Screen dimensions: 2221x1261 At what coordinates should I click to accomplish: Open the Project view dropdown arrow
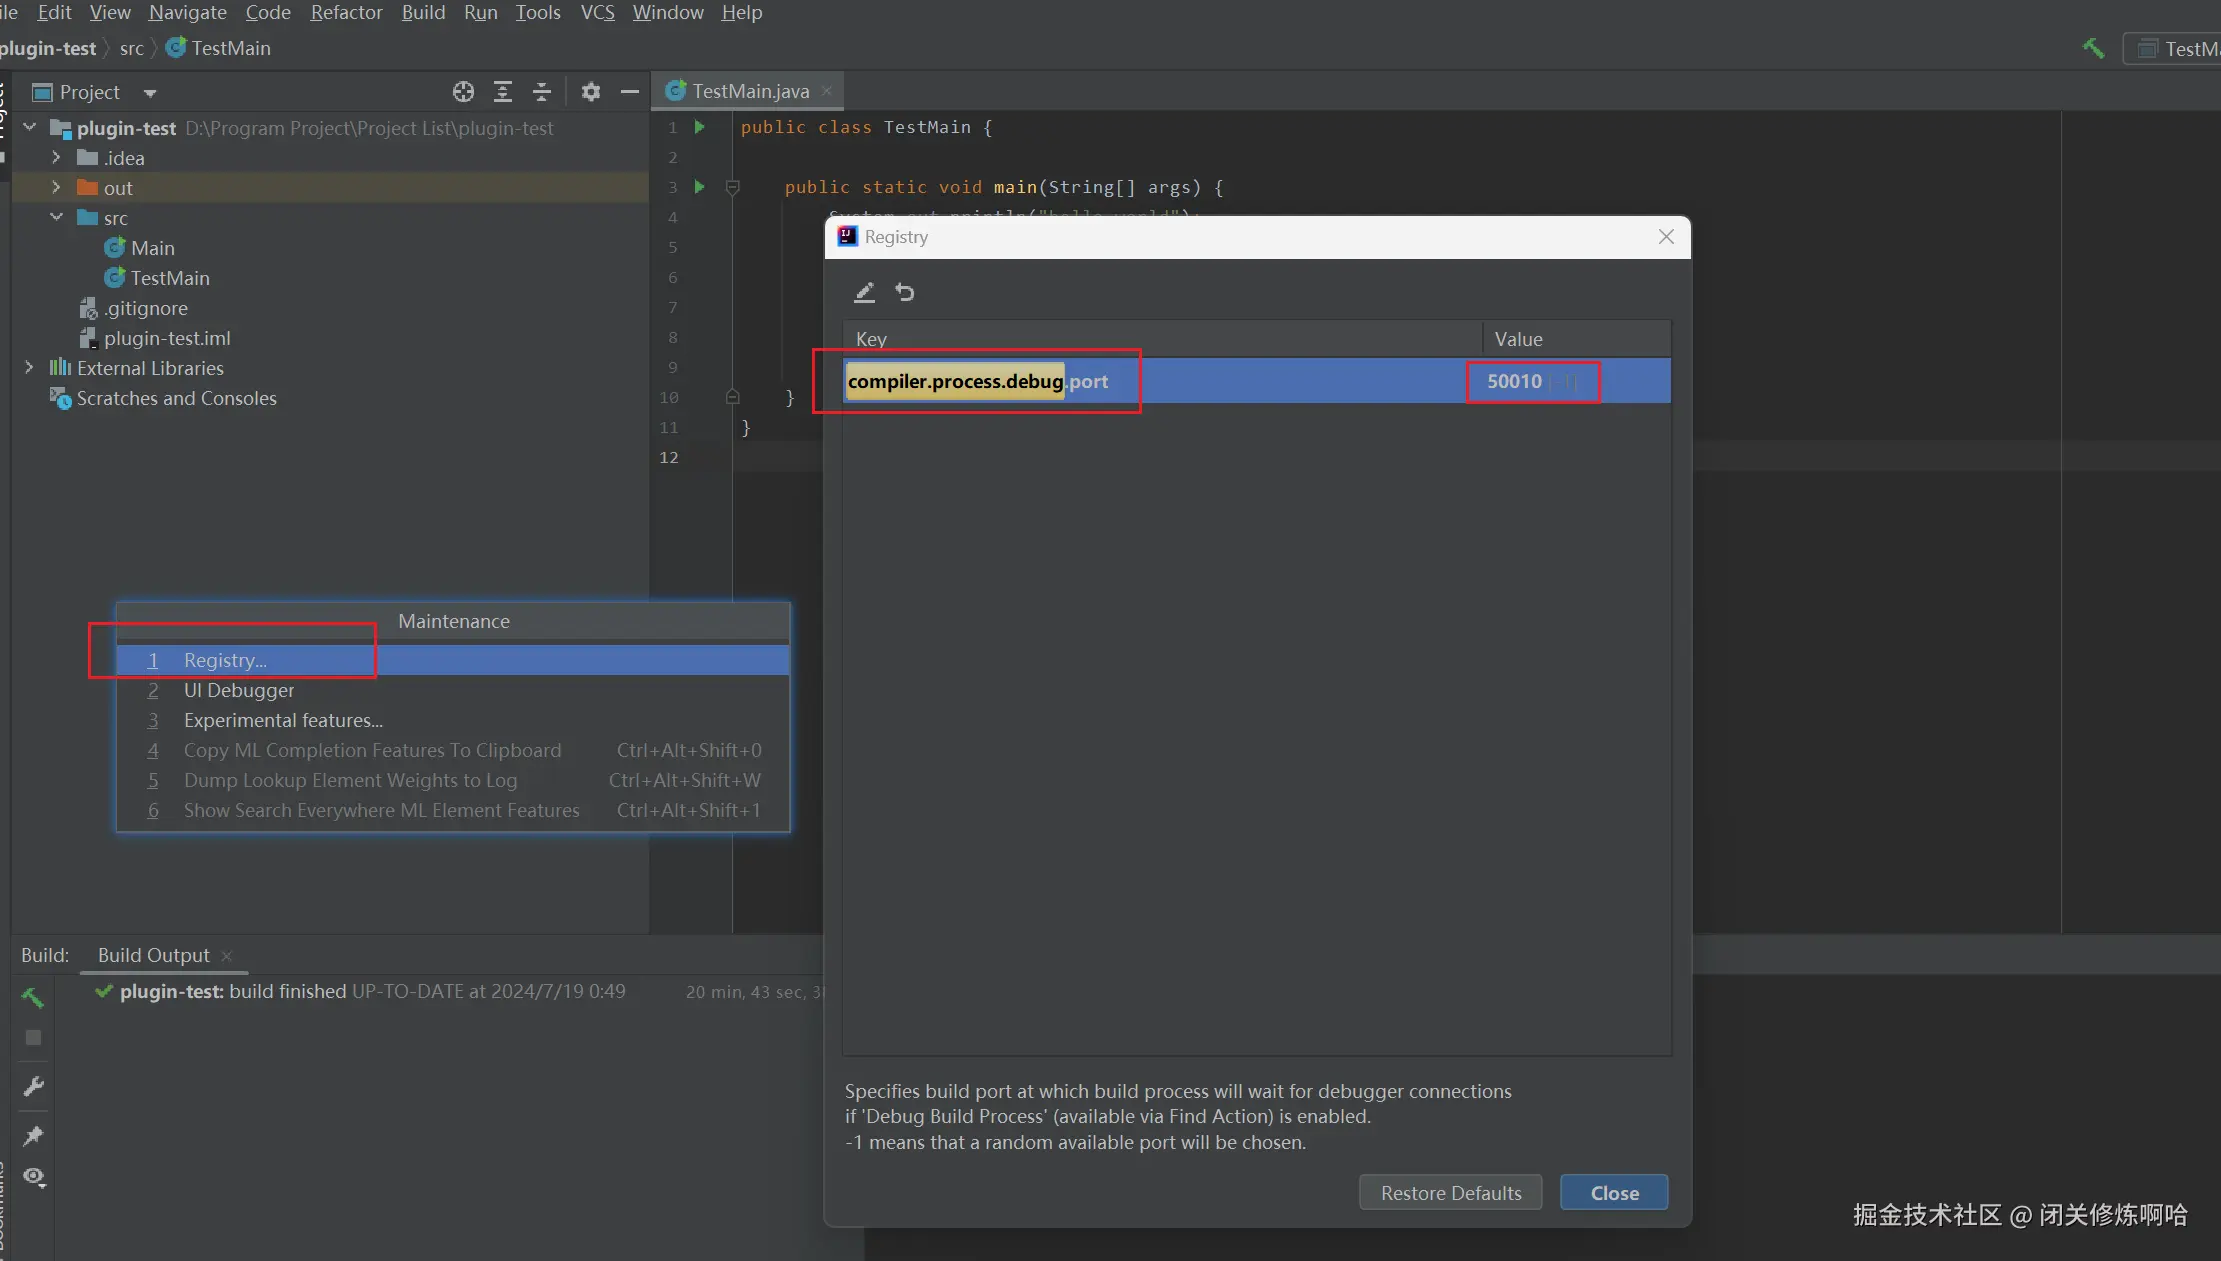(150, 93)
